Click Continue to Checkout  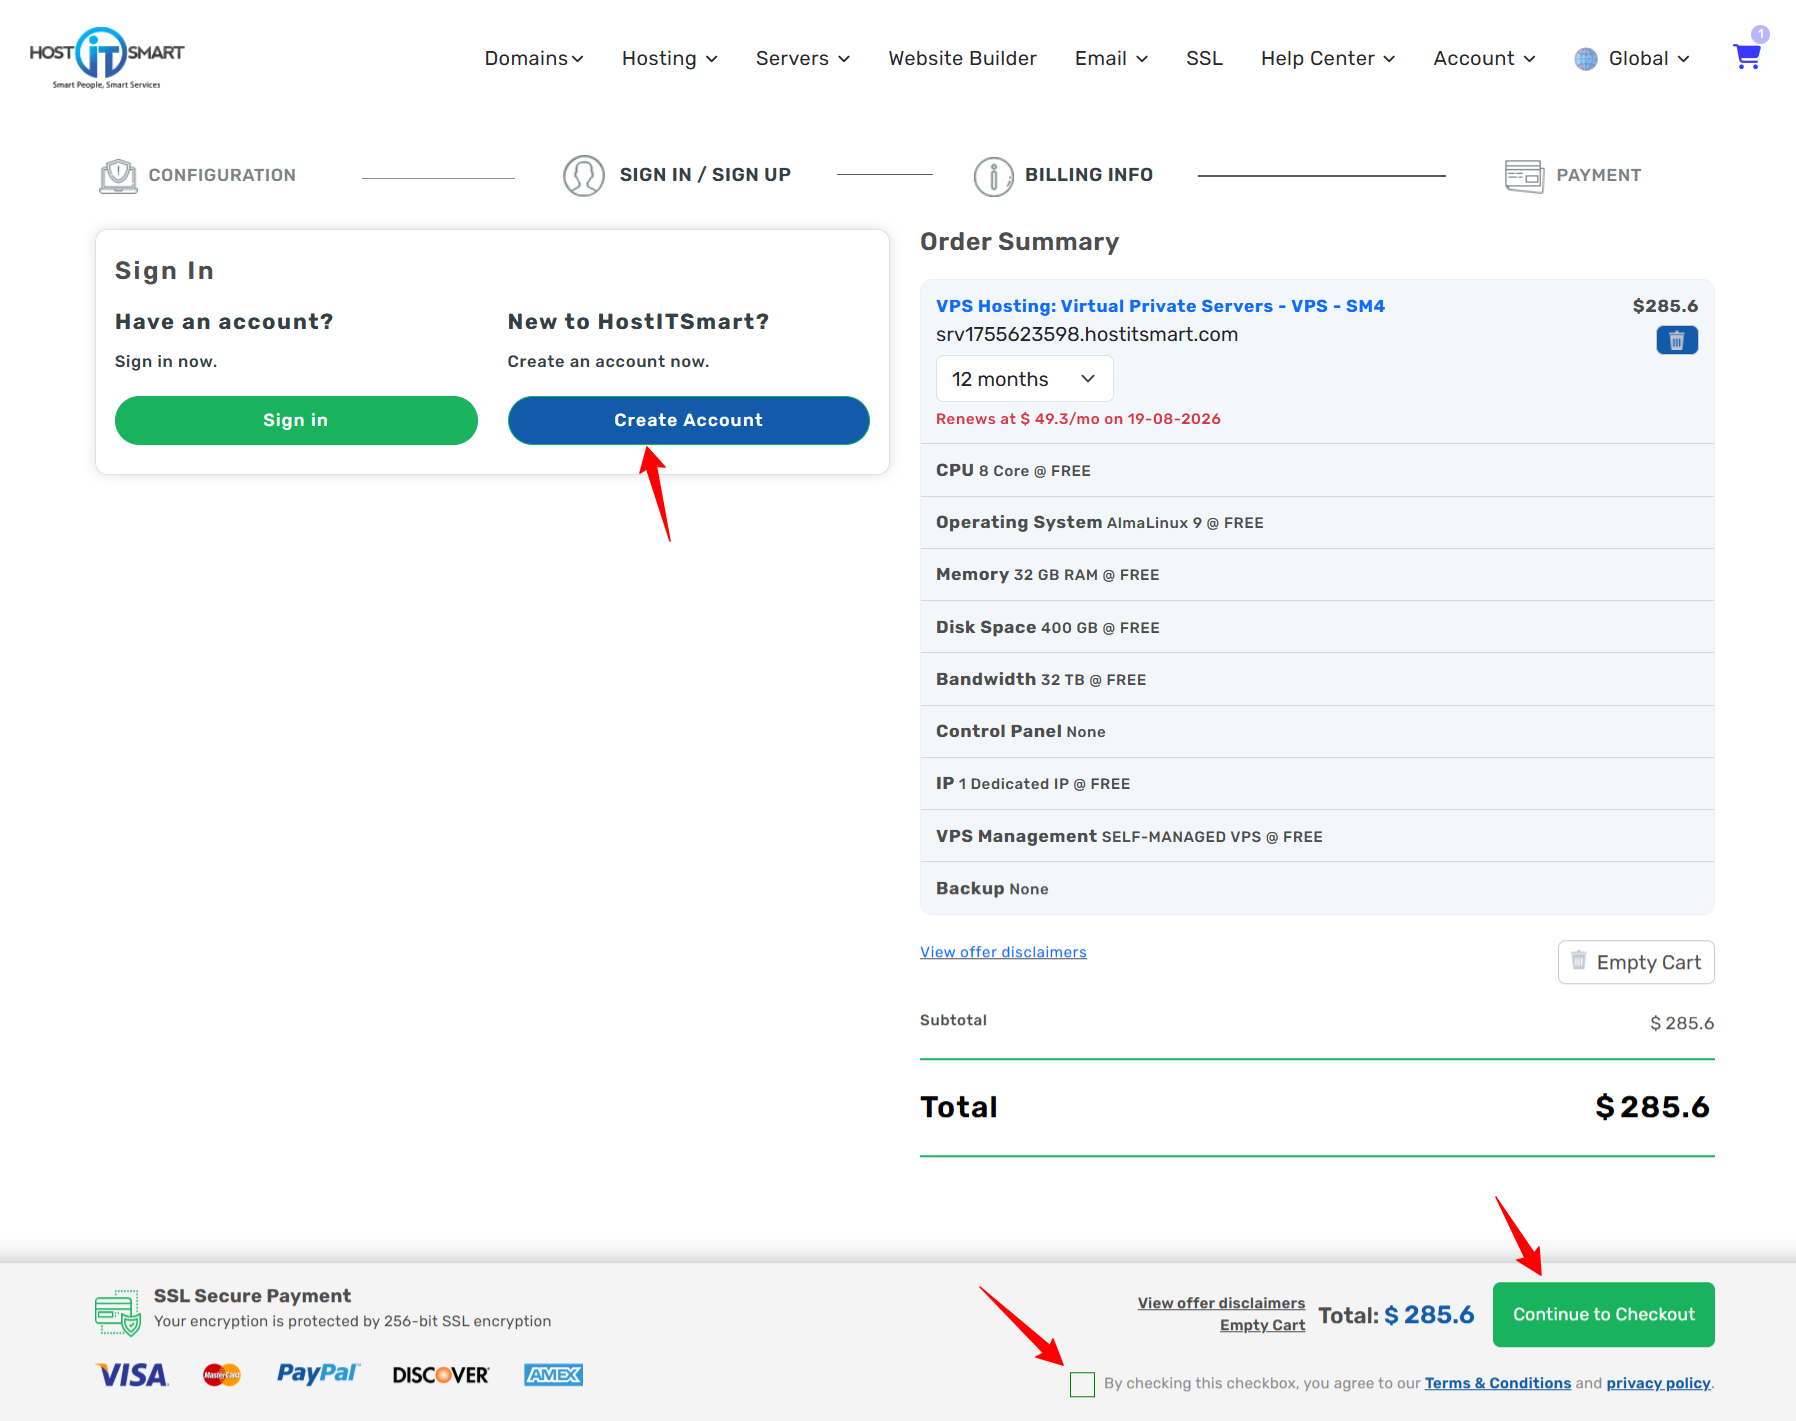pyautogui.click(x=1603, y=1314)
